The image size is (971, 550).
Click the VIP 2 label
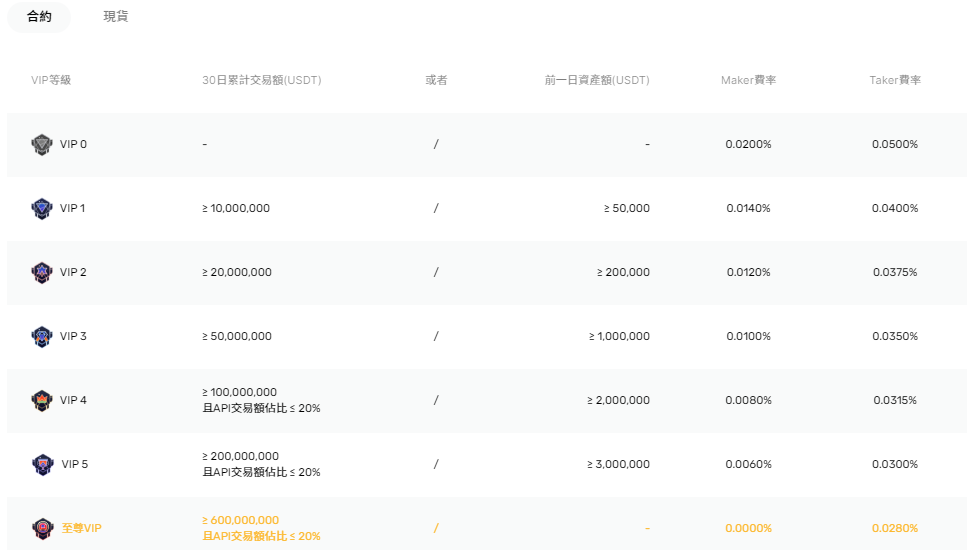tap(73, 272)
